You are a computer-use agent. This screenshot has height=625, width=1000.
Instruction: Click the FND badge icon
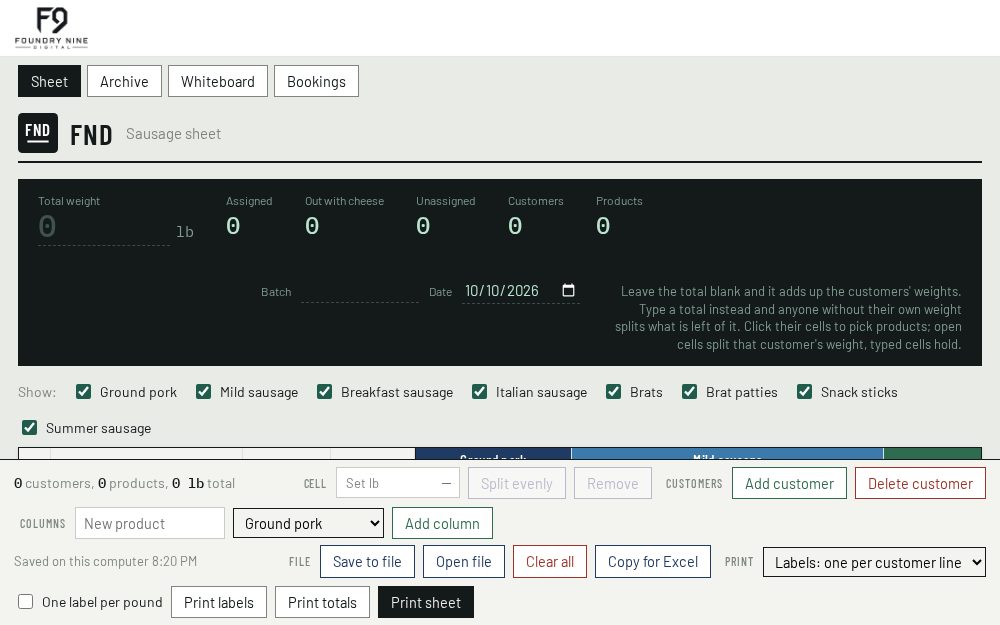(x=38, y=133)
